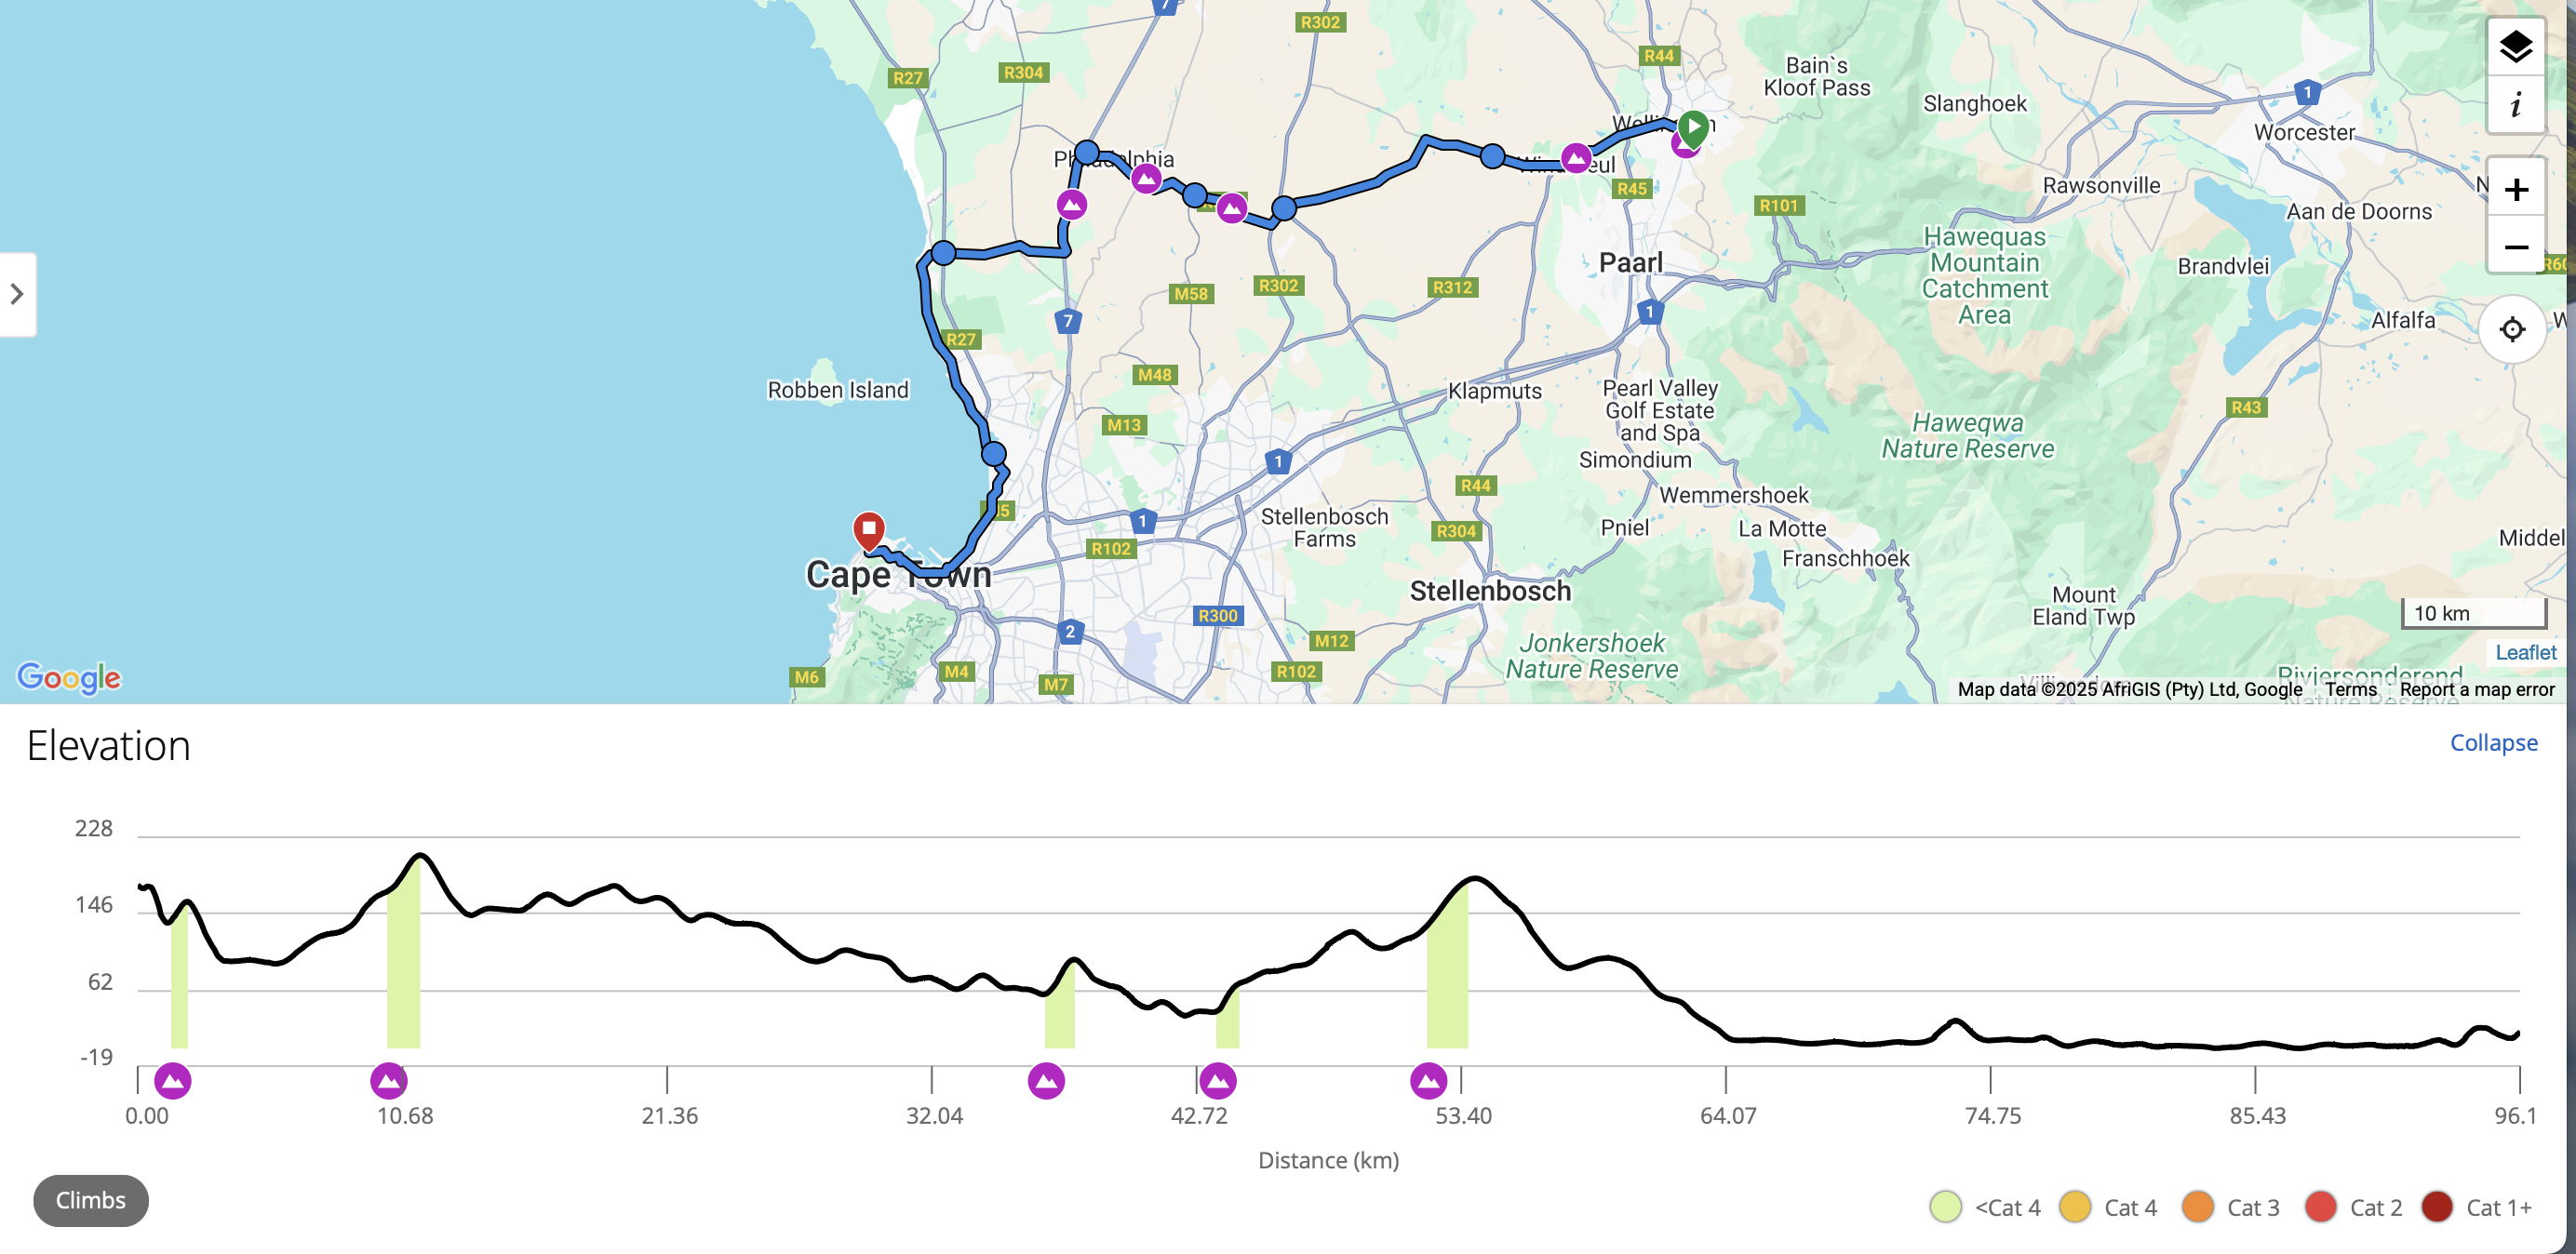Click Report a map error

[2476, 689]
